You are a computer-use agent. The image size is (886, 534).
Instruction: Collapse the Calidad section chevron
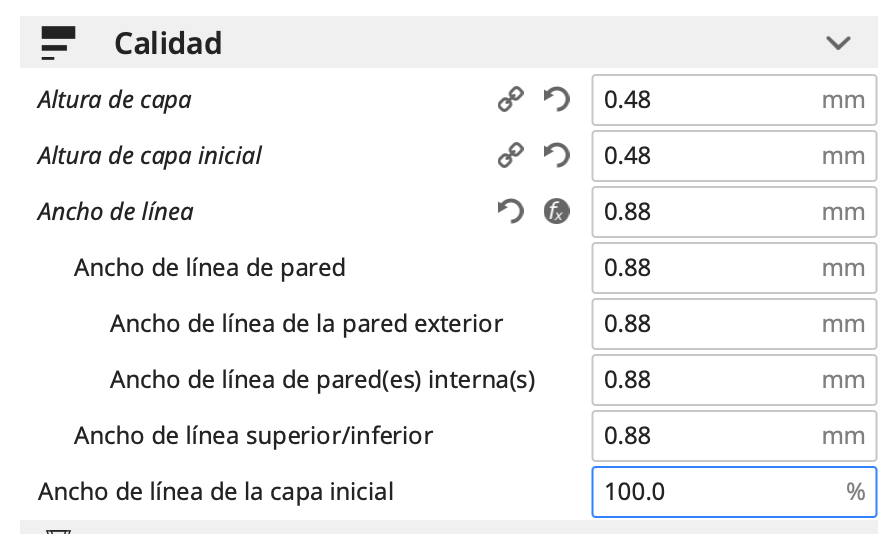[x=837, y=43]
